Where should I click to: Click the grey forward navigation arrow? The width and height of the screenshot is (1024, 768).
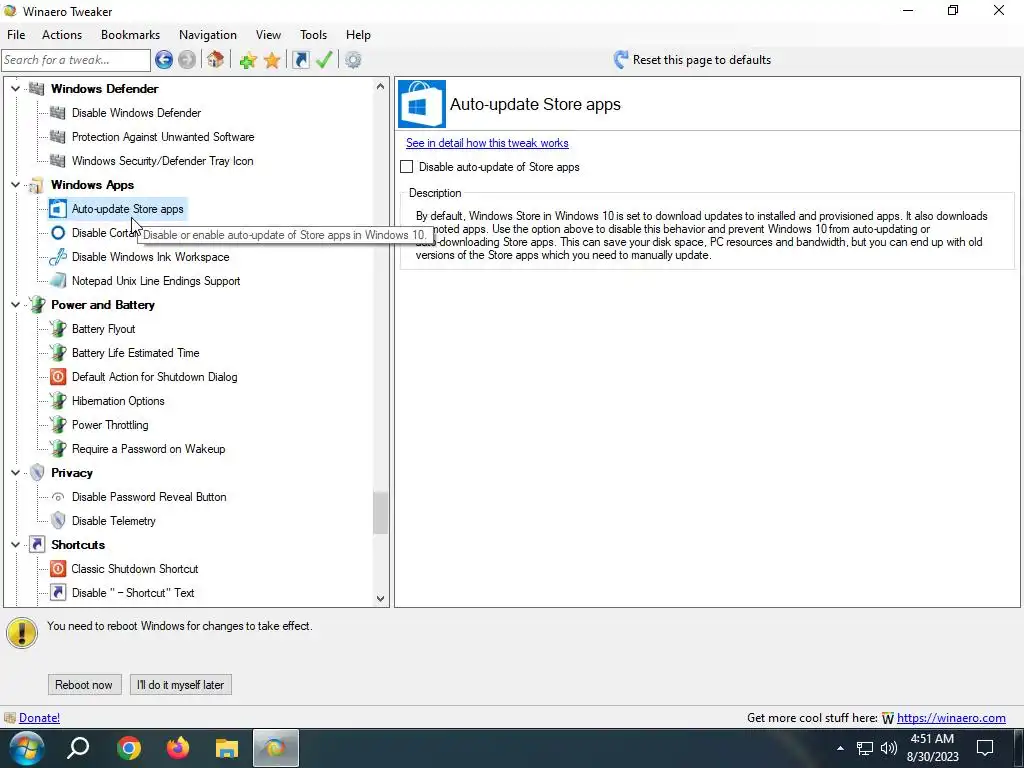[187, 60]
